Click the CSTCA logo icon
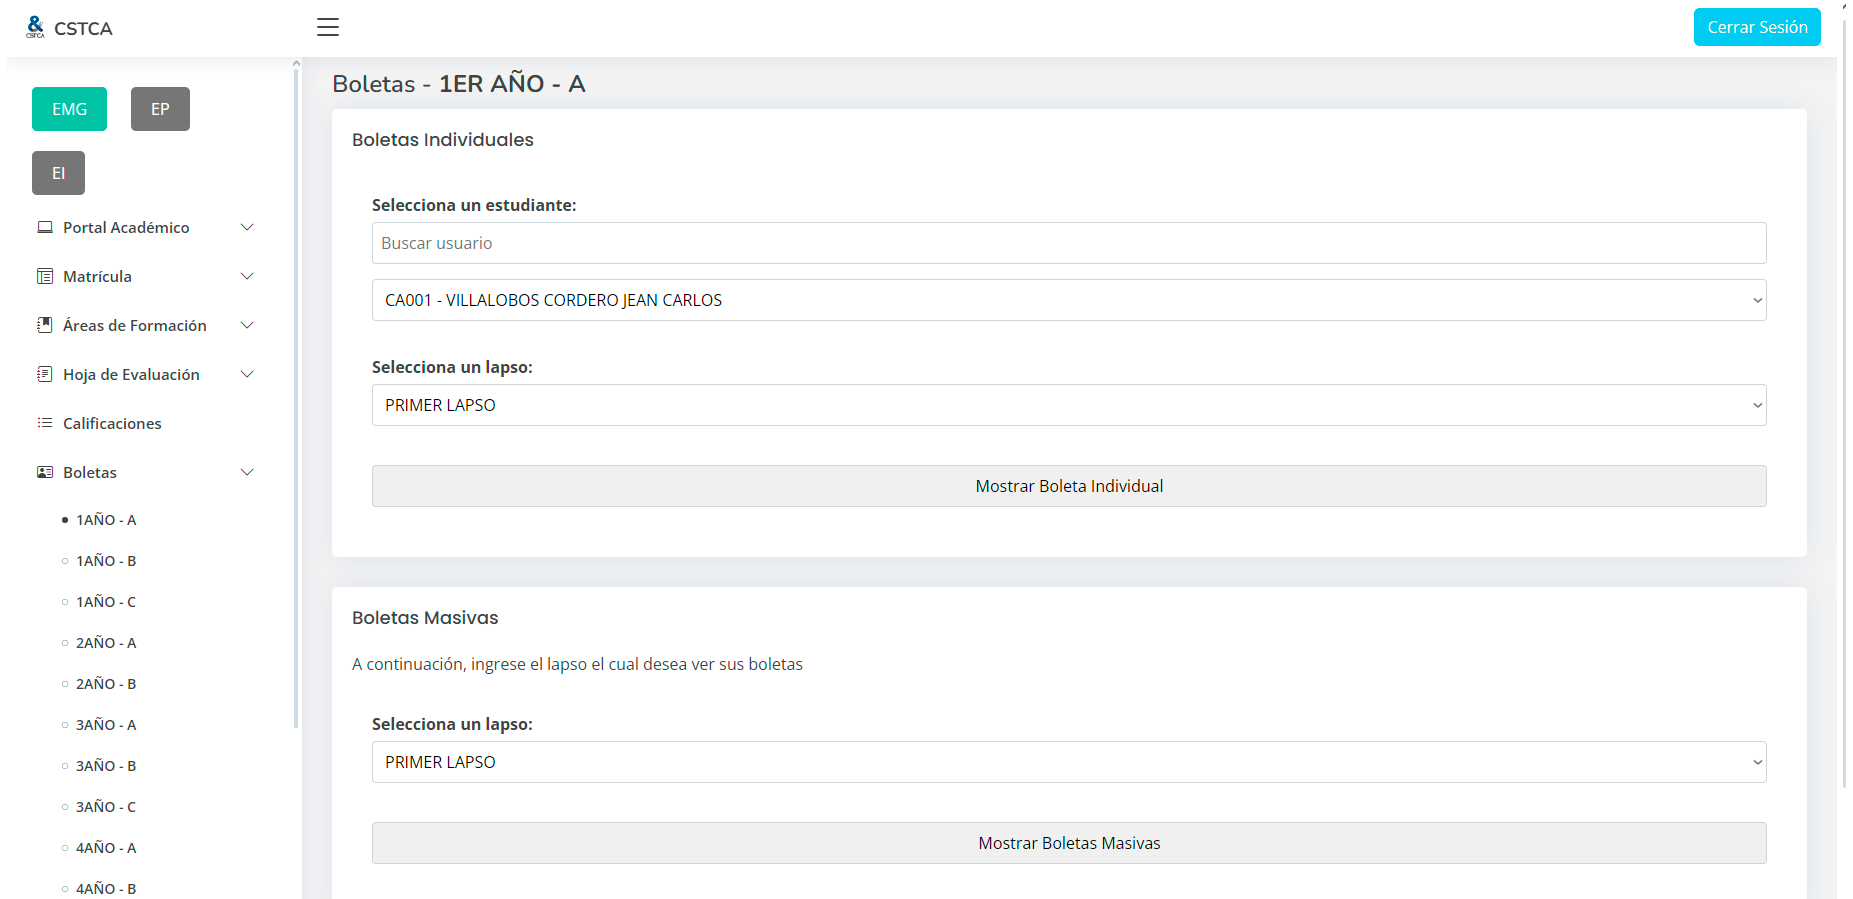The image size is (1853, 899). click(x=36, y=27)
